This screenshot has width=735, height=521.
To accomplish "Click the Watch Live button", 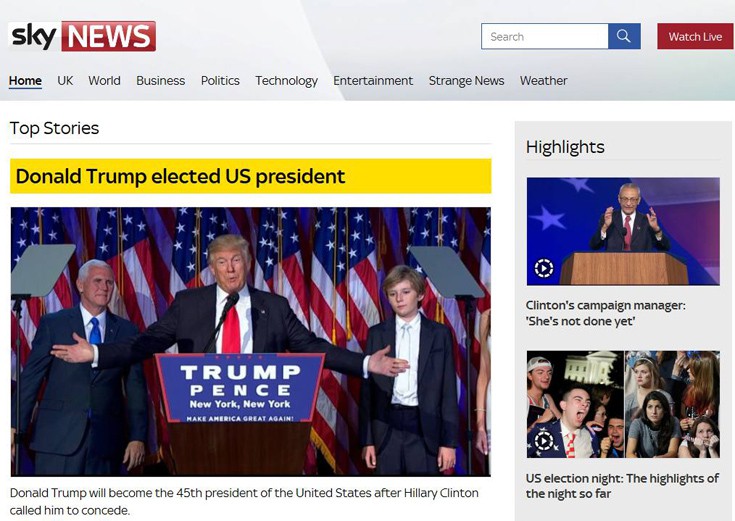I will 695,36.
